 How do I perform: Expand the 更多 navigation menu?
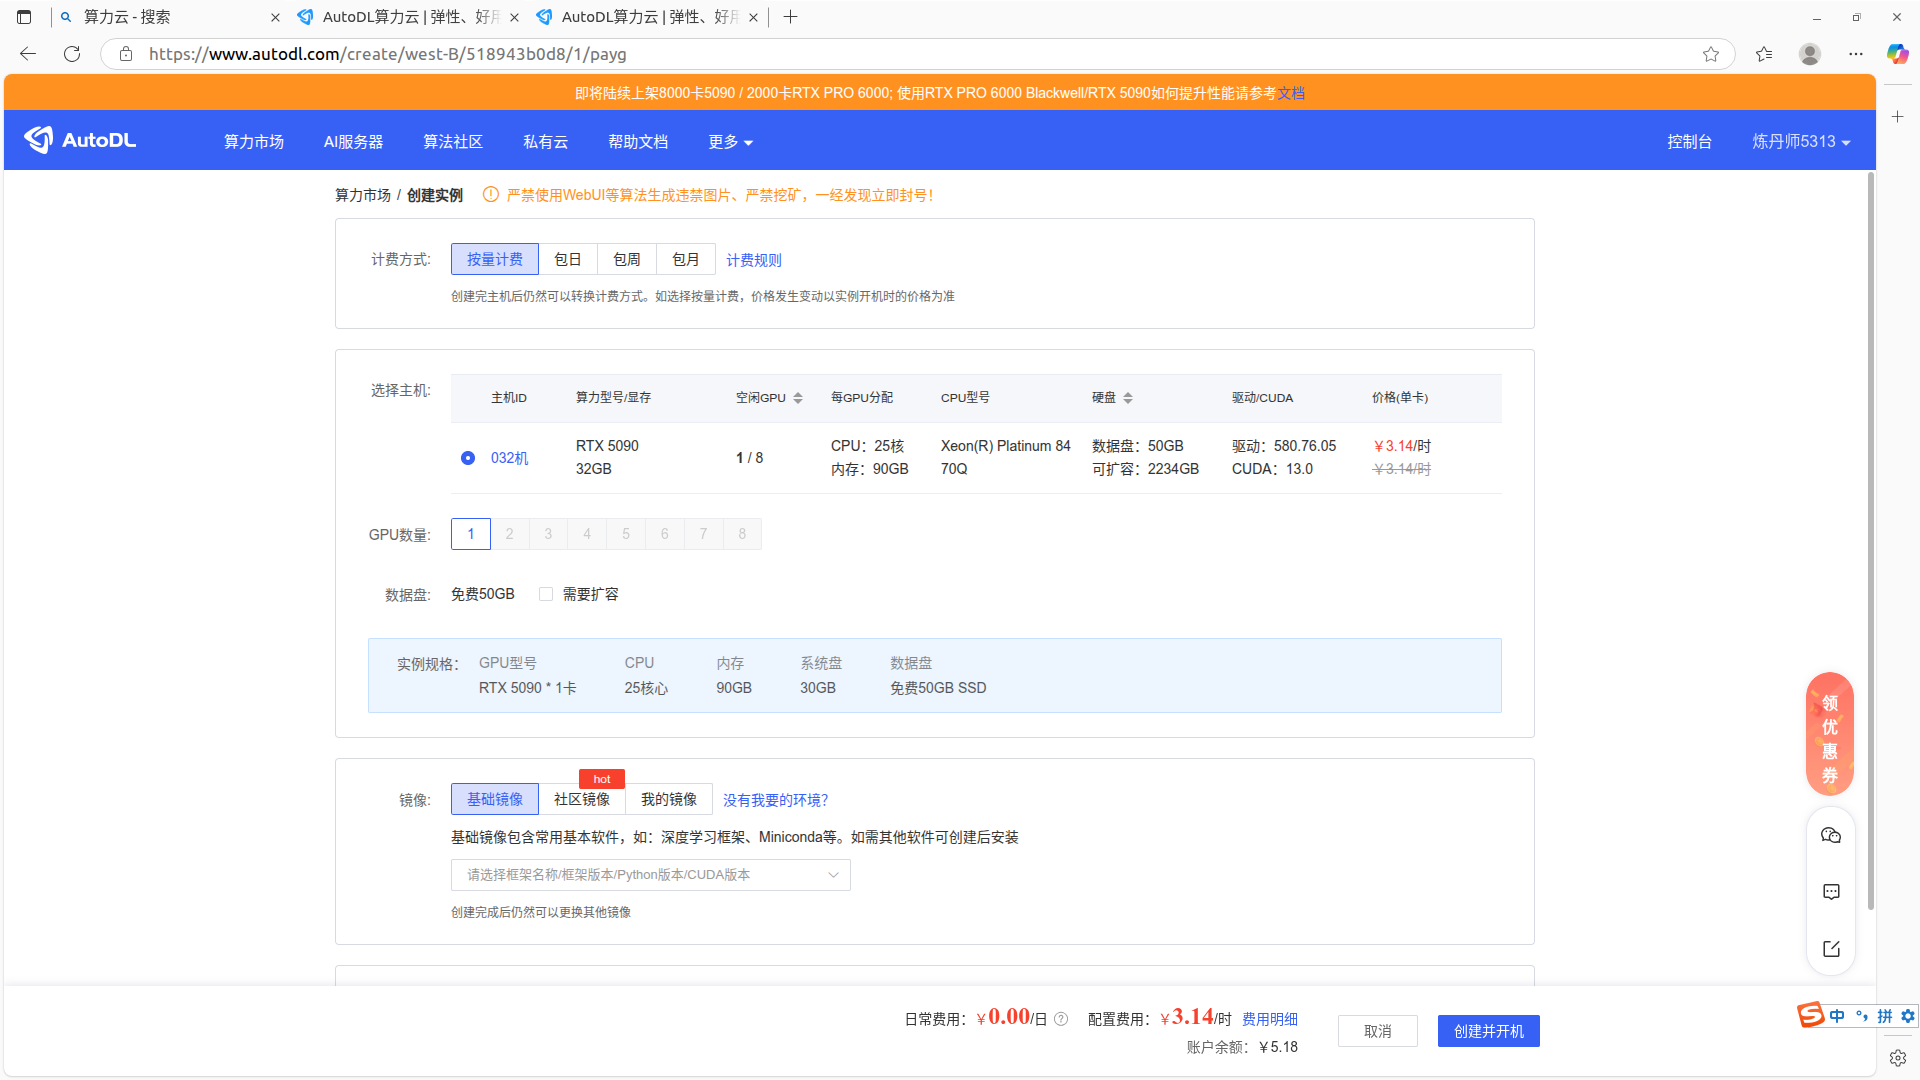point(730,142)
